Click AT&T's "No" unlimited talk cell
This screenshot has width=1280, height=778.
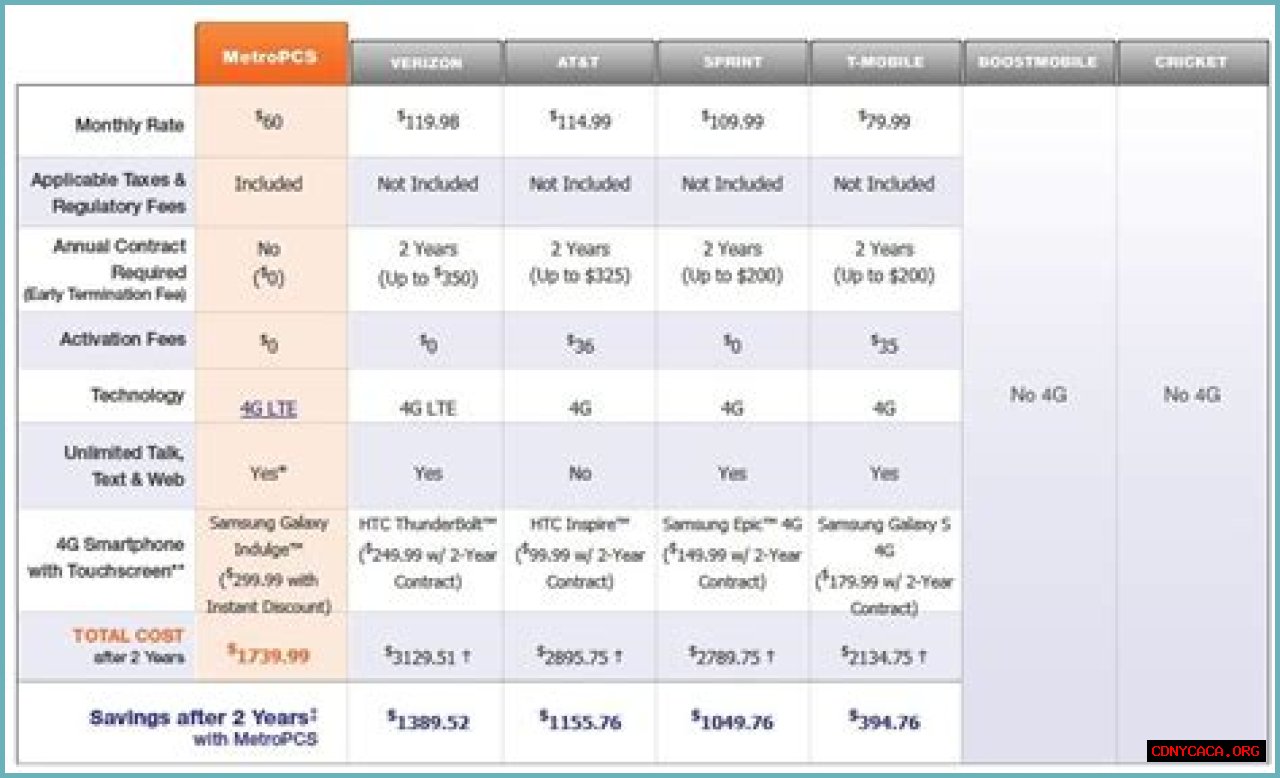[x=580, y=473]
